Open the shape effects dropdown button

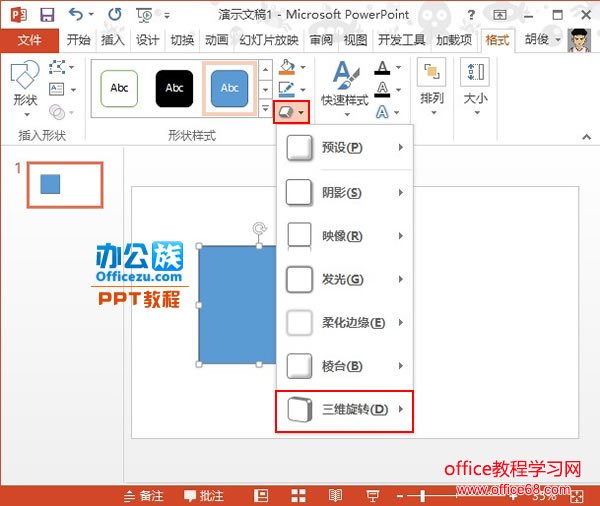click(291, 112)
